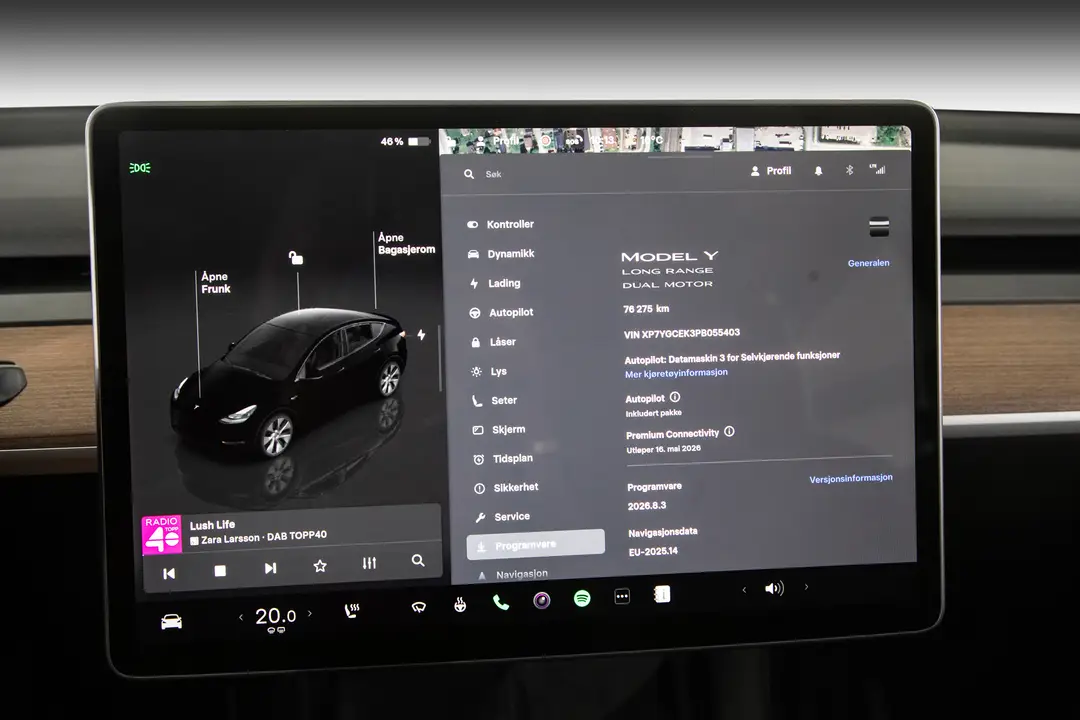
Task: Click the Åpne Frunk label
Action: [216, 282]
